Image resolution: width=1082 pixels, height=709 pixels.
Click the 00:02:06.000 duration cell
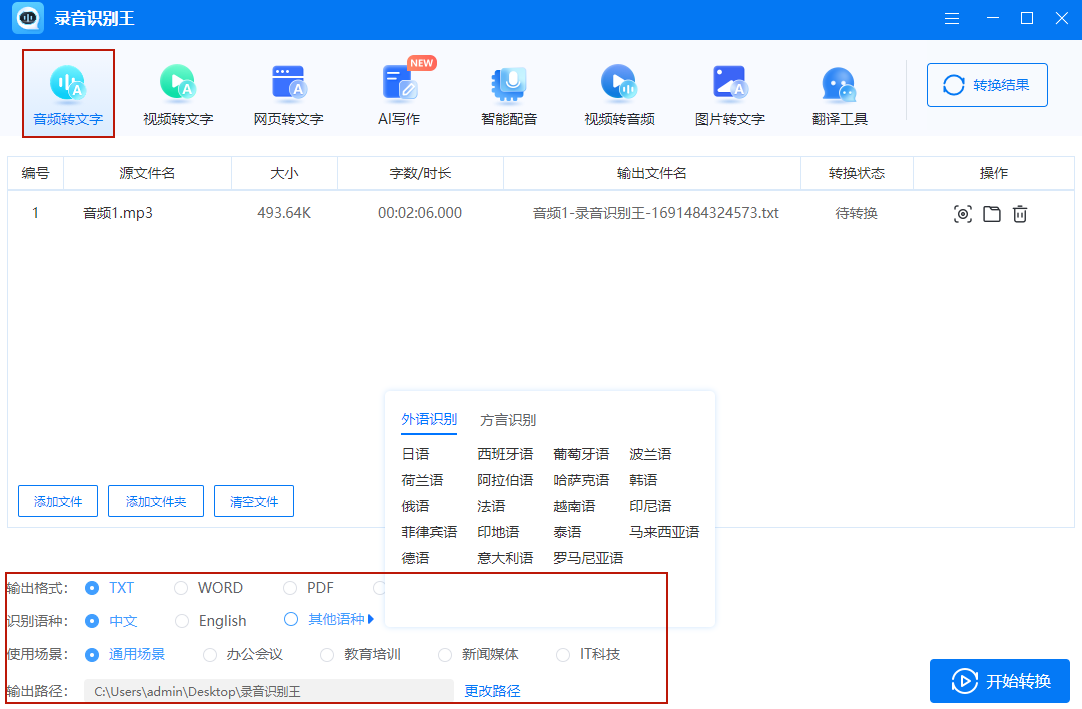(x=420, y=213)
